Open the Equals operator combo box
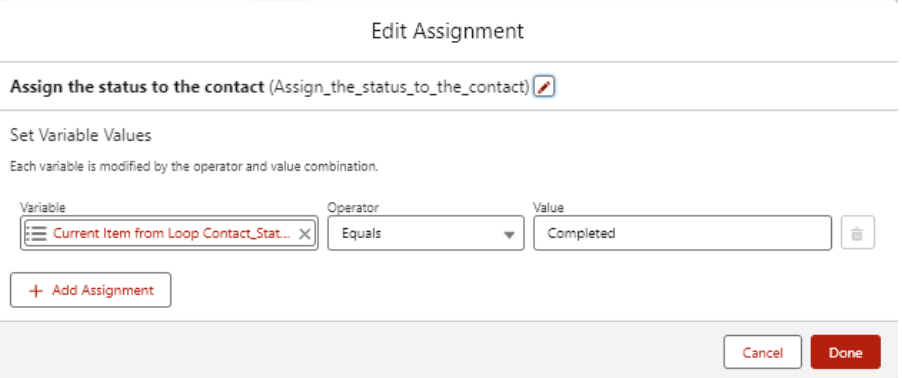This screenshot has width=902, height=378. 426,233
